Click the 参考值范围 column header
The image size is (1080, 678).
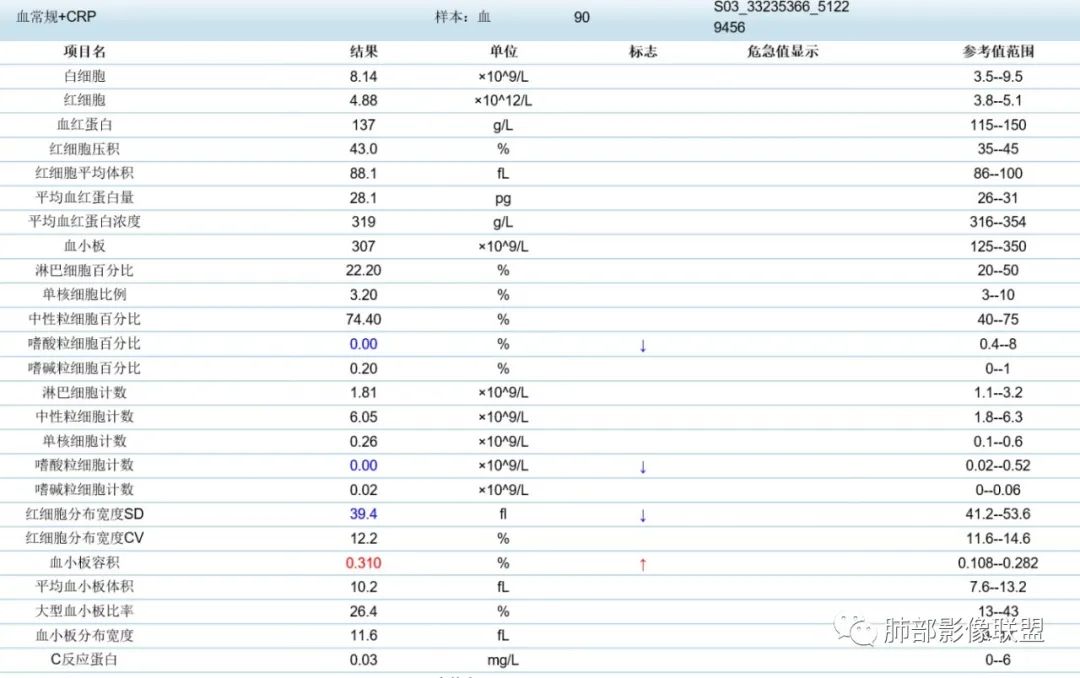[x=998, y=52]
